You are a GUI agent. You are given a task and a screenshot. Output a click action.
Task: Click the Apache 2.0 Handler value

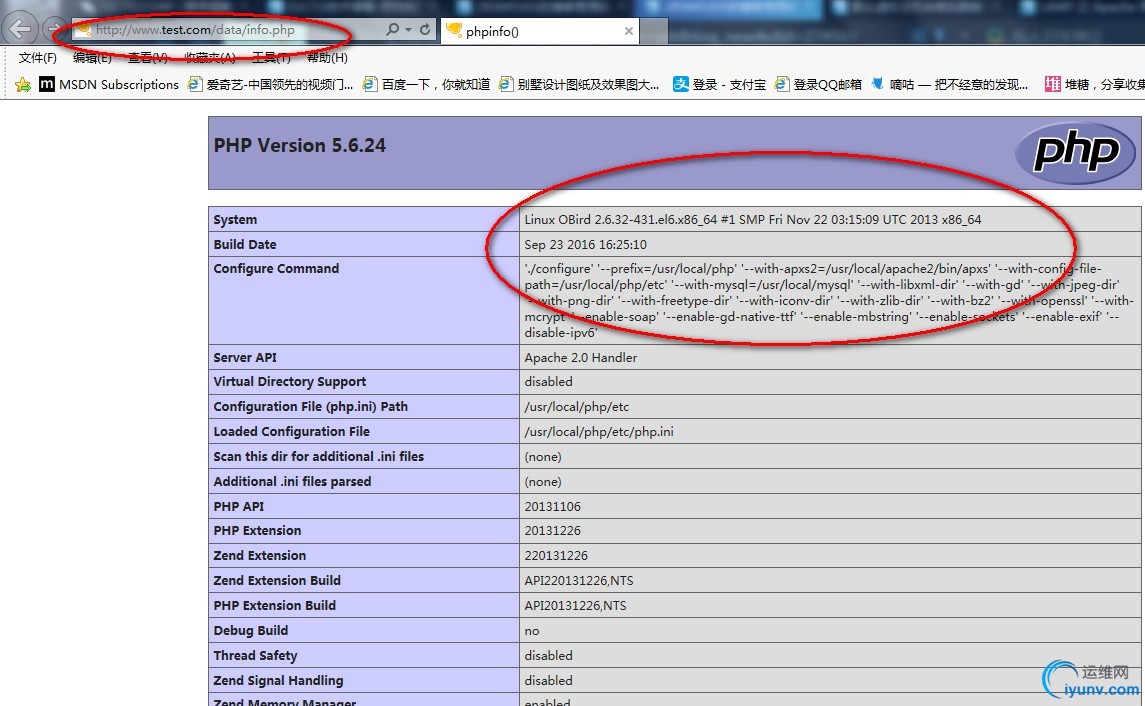point(581,358)
